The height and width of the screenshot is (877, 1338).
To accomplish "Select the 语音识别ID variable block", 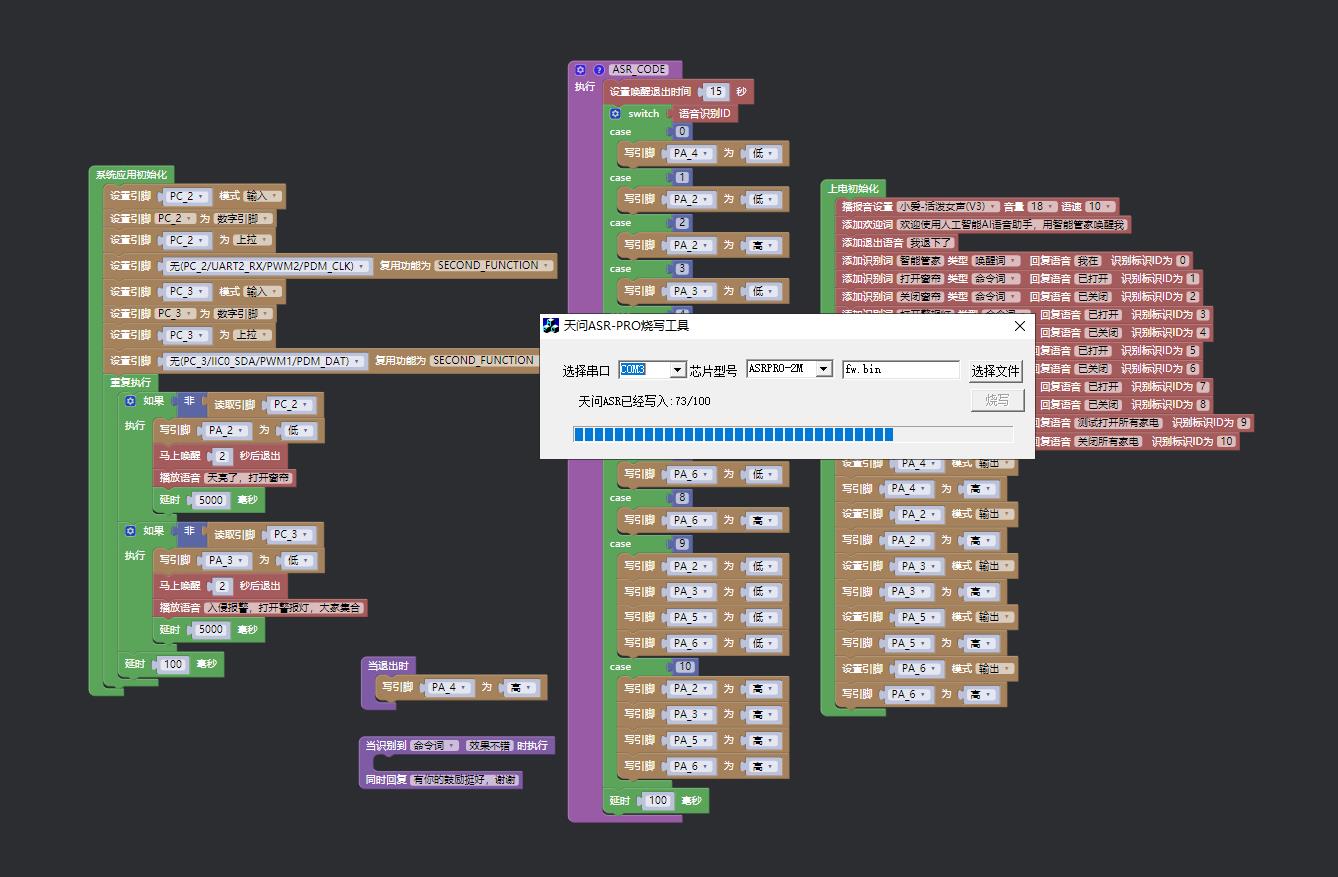I will pos(704,113).
